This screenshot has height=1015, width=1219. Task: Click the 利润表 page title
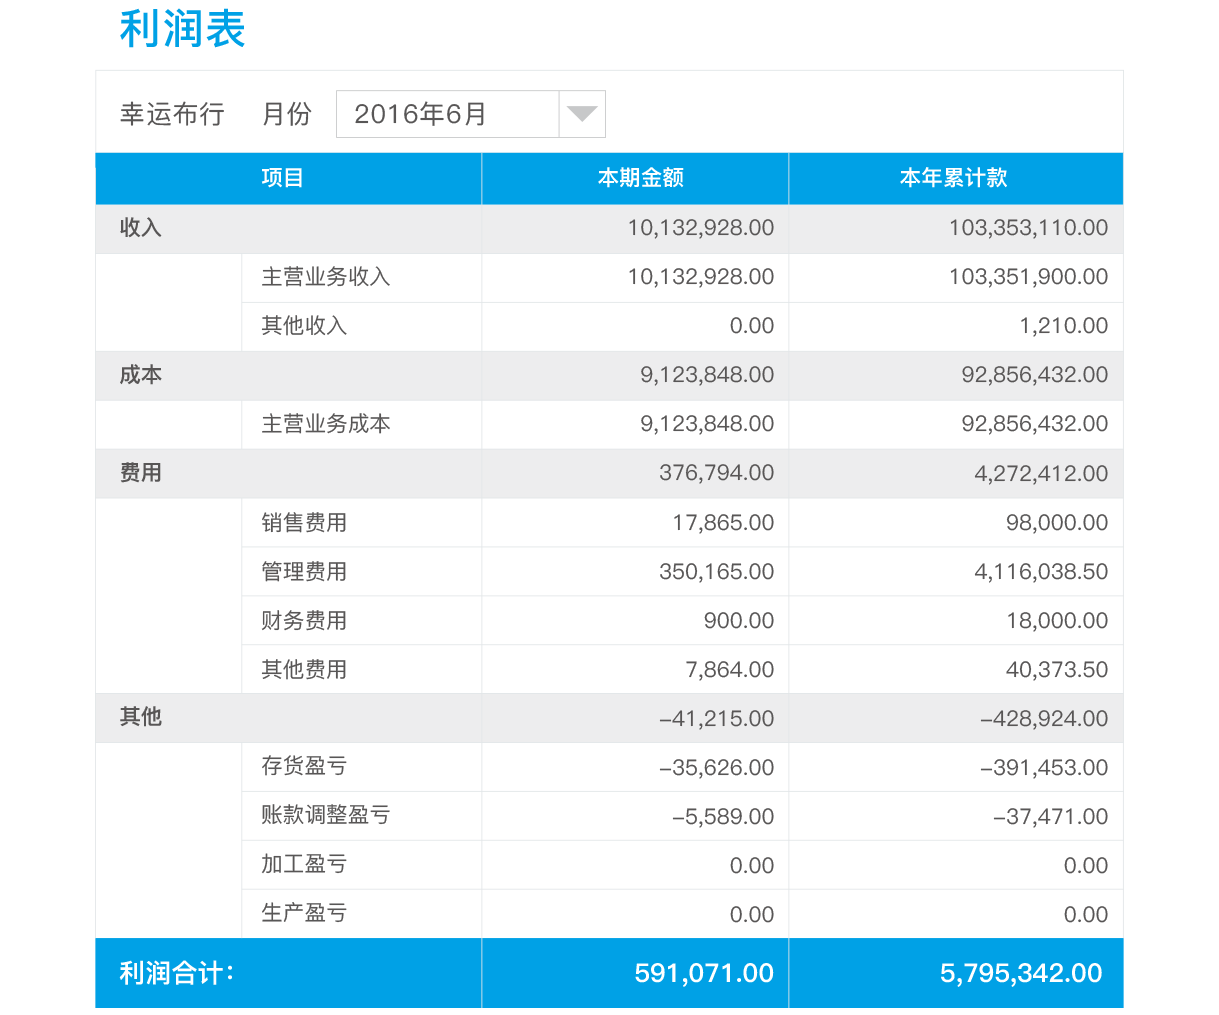182,29
